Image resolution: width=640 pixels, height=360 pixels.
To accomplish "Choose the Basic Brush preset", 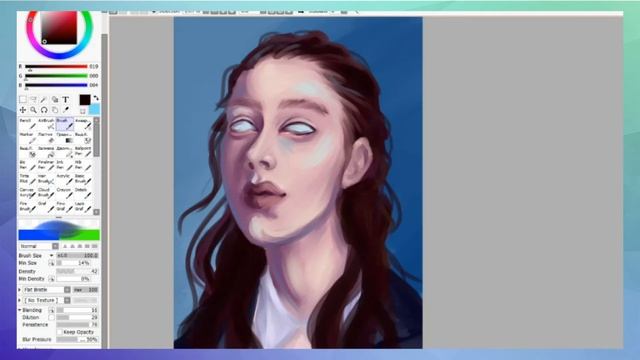I will click(x=83, y=179).
